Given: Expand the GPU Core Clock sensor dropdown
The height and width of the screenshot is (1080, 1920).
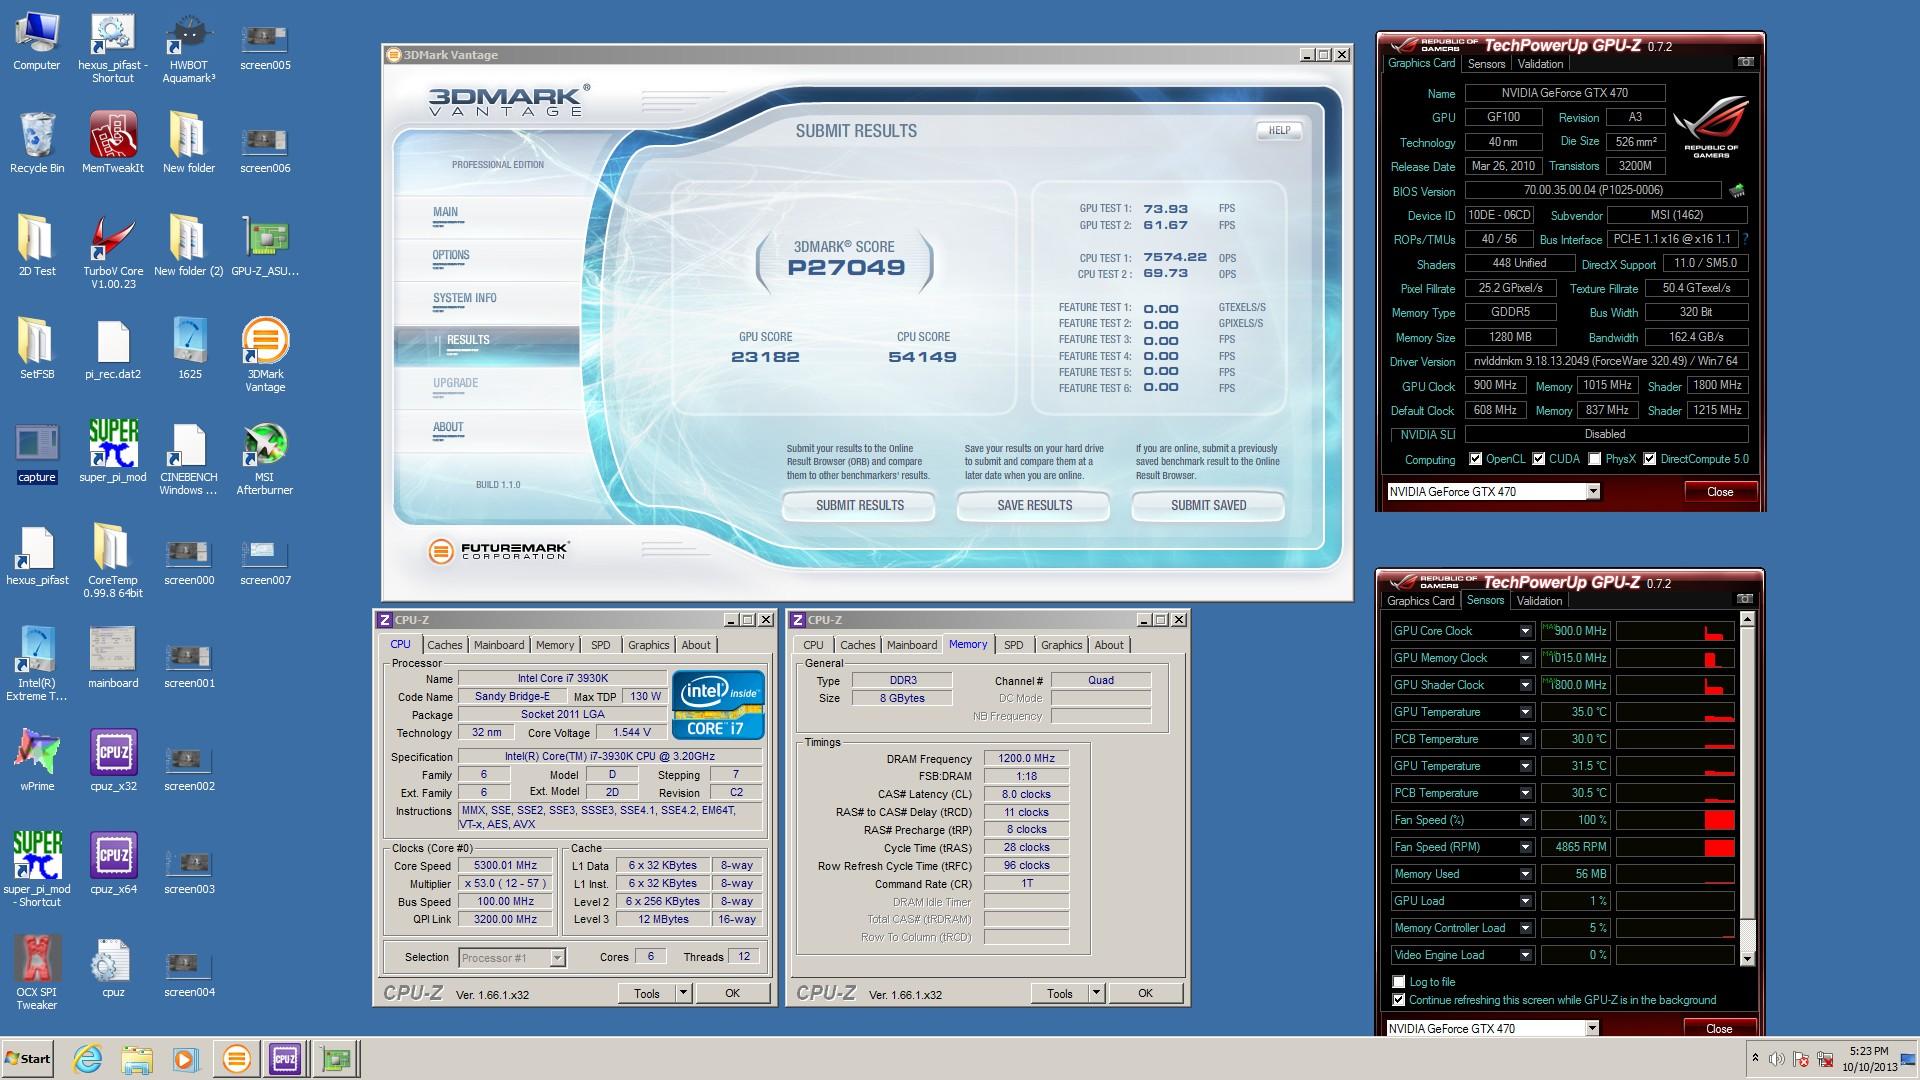Looking at the screenshot, I should 1525,631.
